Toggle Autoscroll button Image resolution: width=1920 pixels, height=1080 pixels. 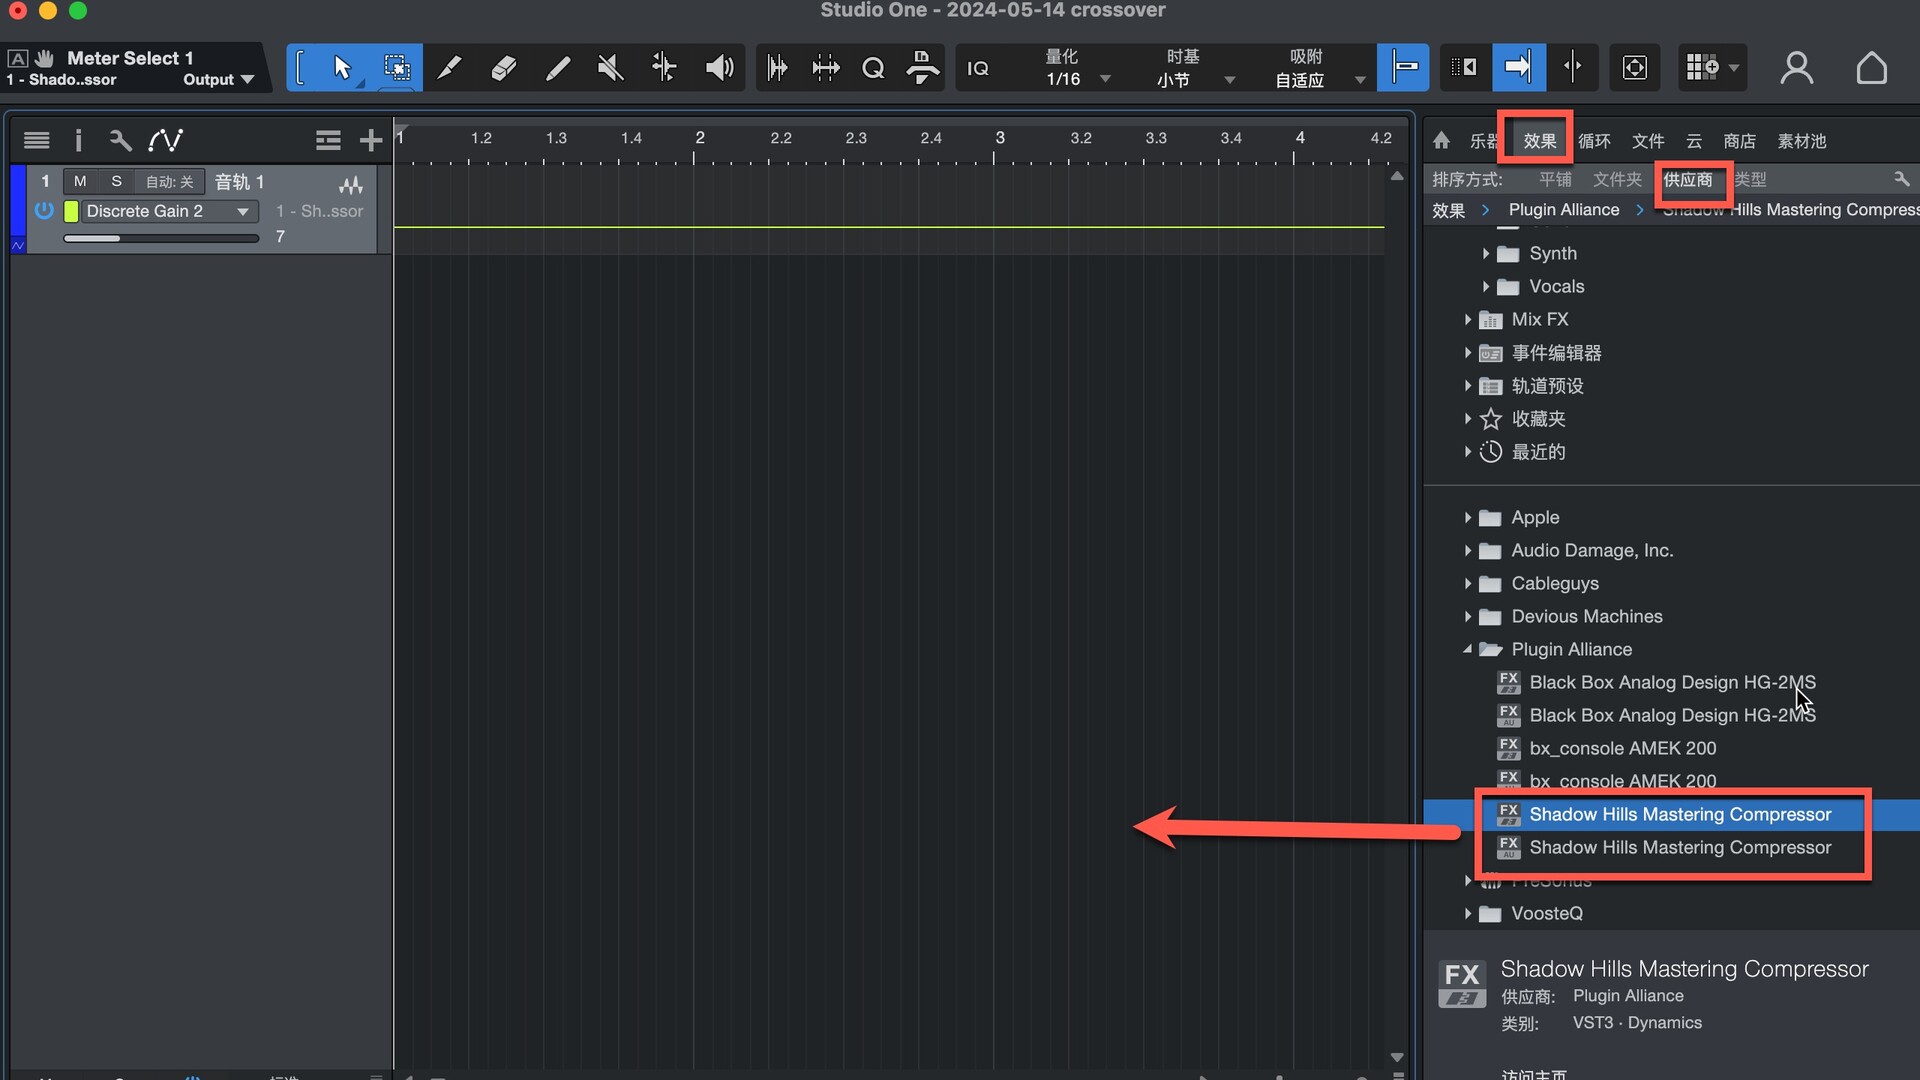(1518, 68)
